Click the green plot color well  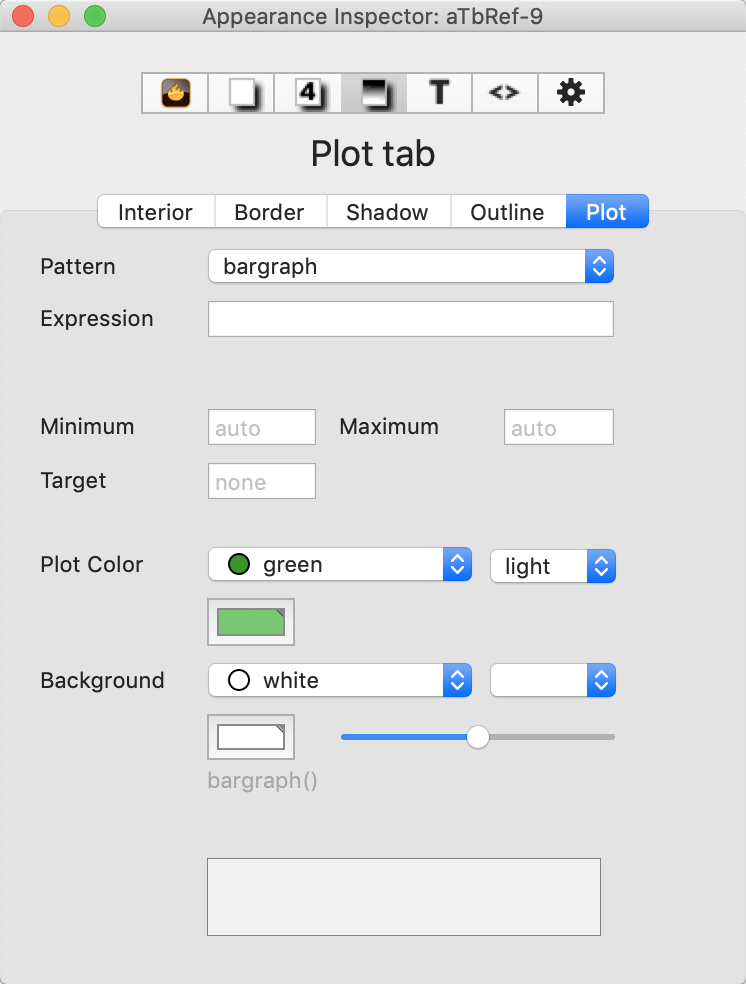[250, 621]
